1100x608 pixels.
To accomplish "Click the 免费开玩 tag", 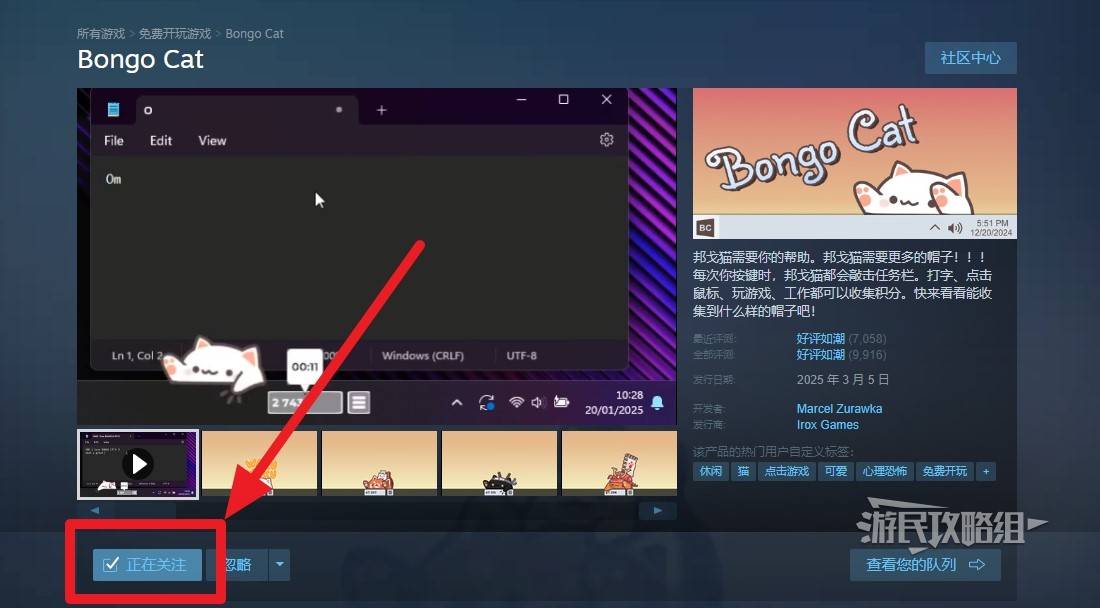I will pos(944,471).
